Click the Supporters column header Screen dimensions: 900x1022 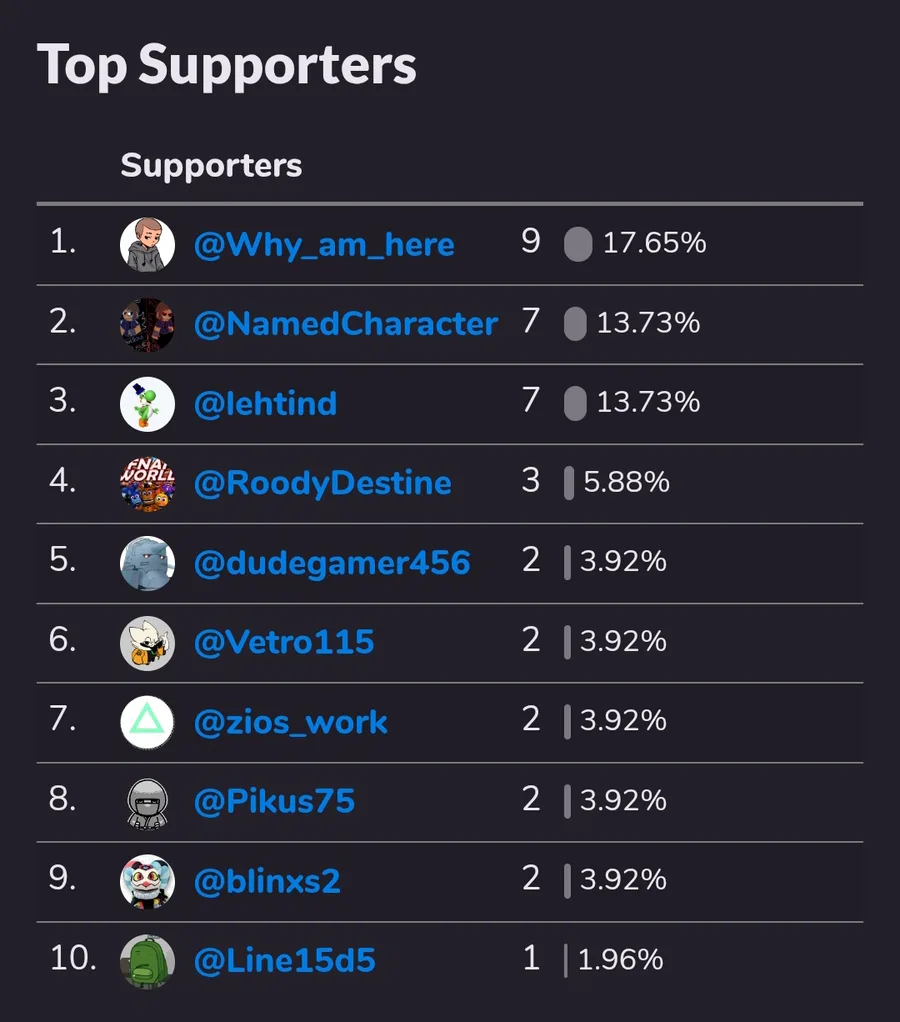tap(211, 166)
